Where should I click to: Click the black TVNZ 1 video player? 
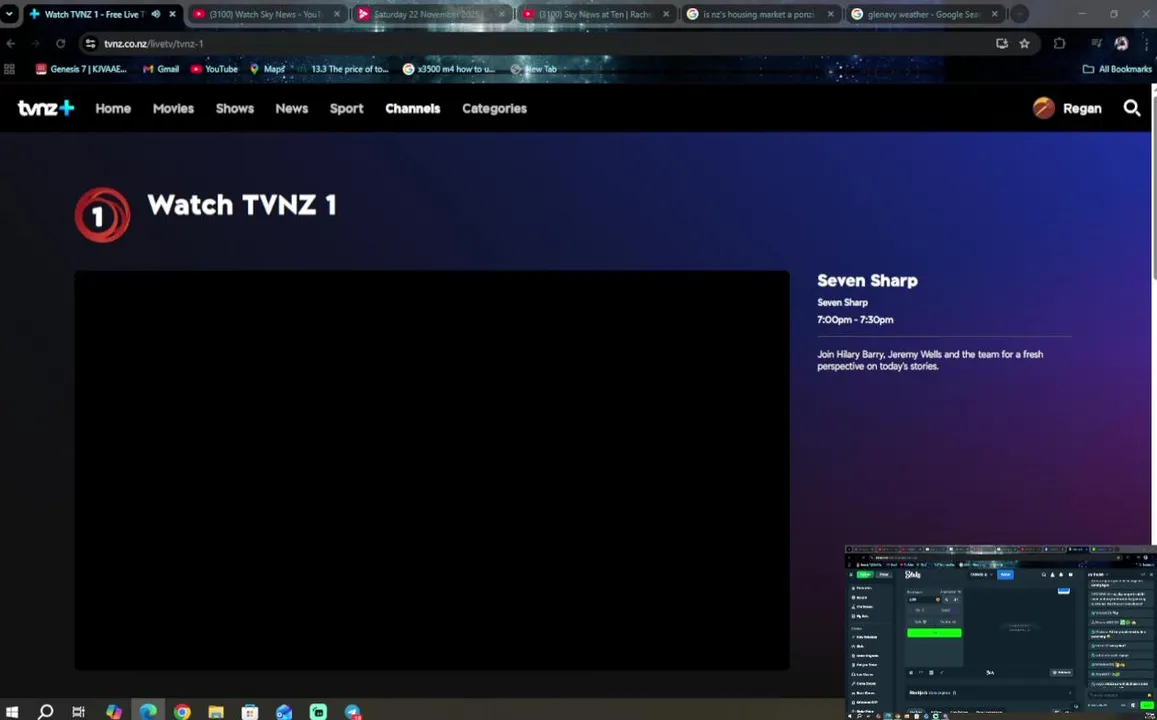pos(432,470)
